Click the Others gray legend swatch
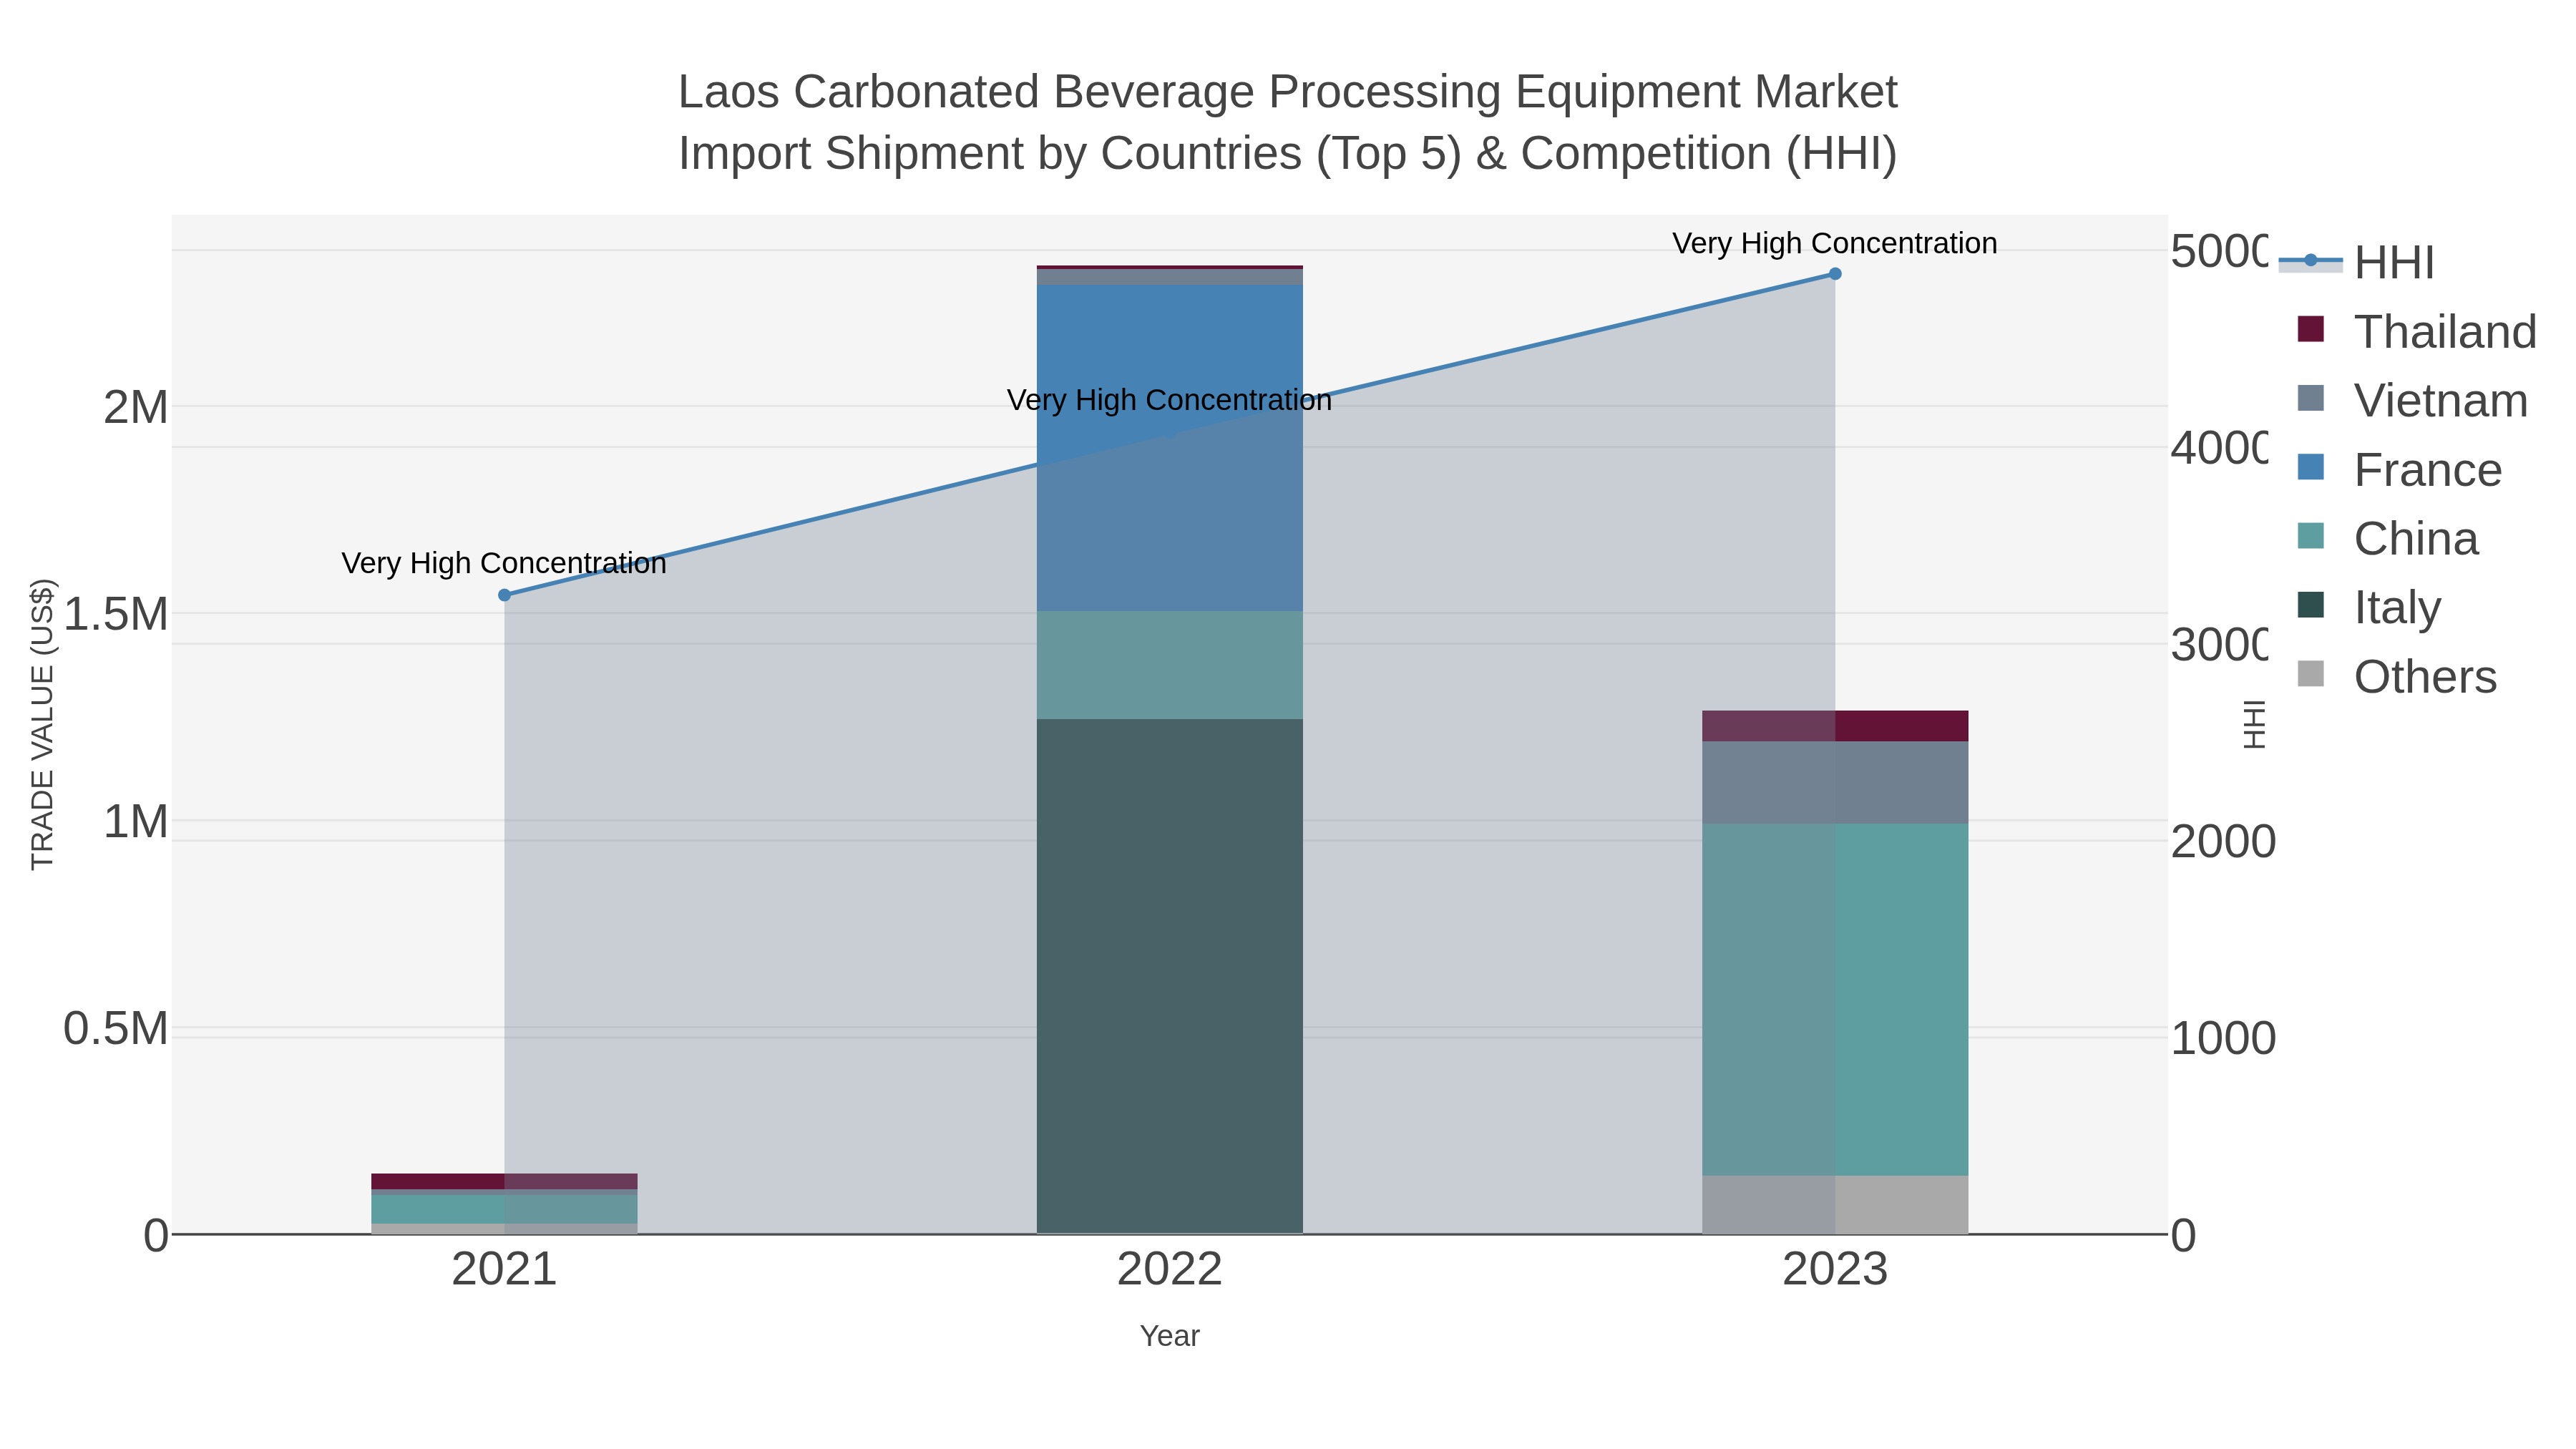 [x=2311, y=674]
